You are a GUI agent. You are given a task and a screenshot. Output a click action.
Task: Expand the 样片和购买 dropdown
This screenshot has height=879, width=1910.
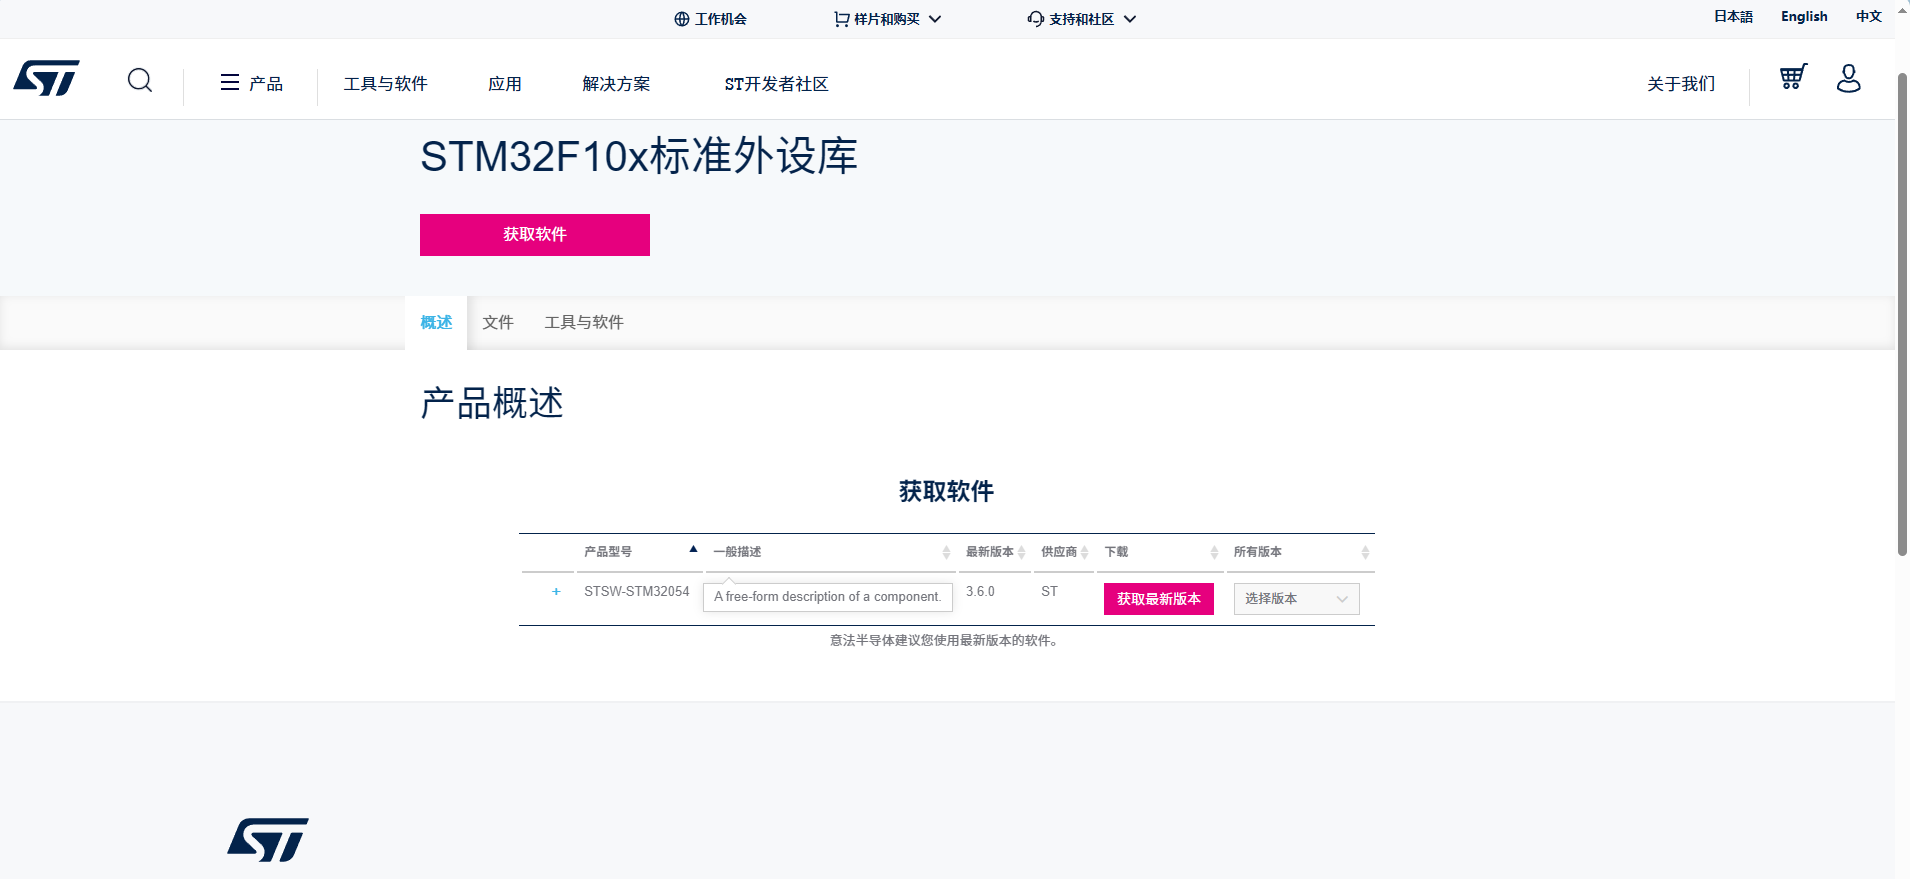(x=888, y=19)
